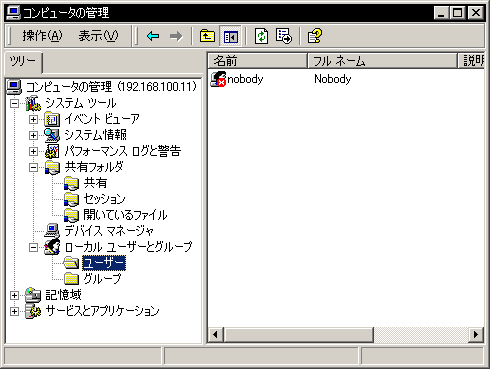Select the 記憶域 label
490x369 pixels.
[x=63, y=295]
